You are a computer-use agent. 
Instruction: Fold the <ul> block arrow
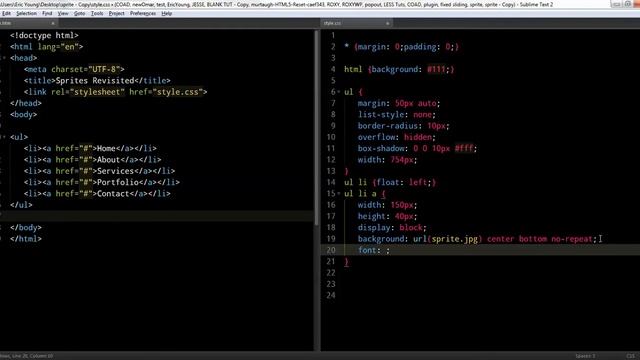pyautogui.click(x=4, y=137)
